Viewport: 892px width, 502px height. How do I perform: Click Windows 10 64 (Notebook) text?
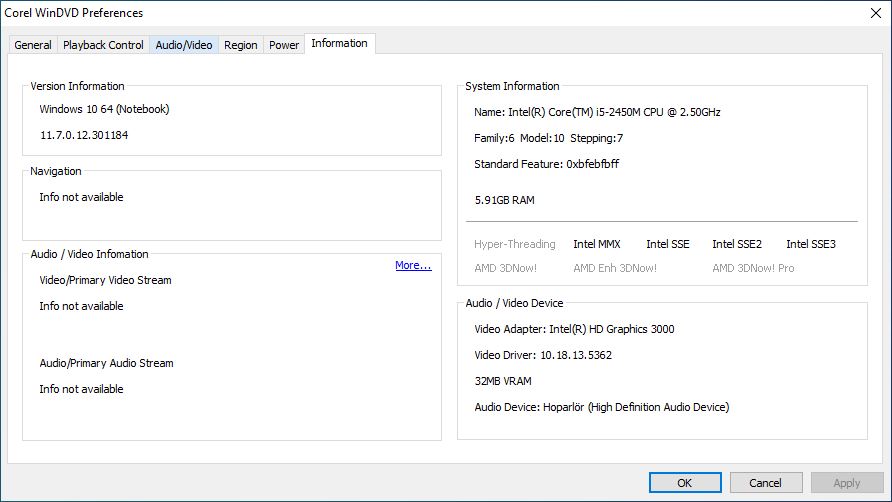(x=104, y=109)
